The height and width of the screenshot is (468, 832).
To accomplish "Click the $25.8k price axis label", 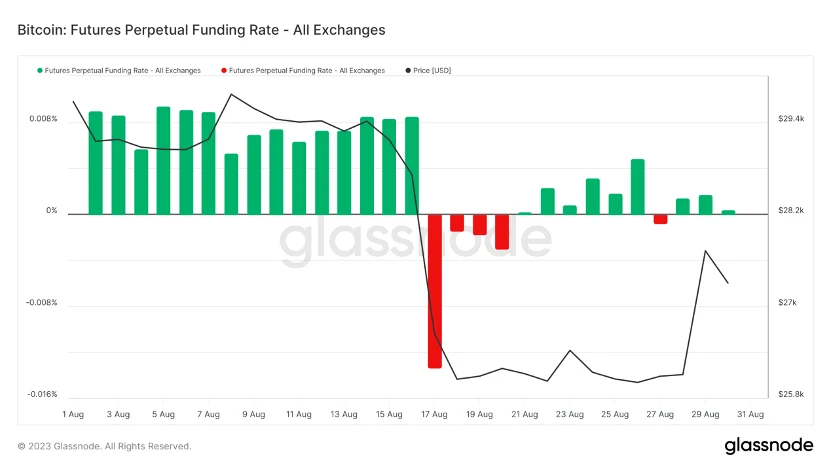I will click(x=791, y=394).
